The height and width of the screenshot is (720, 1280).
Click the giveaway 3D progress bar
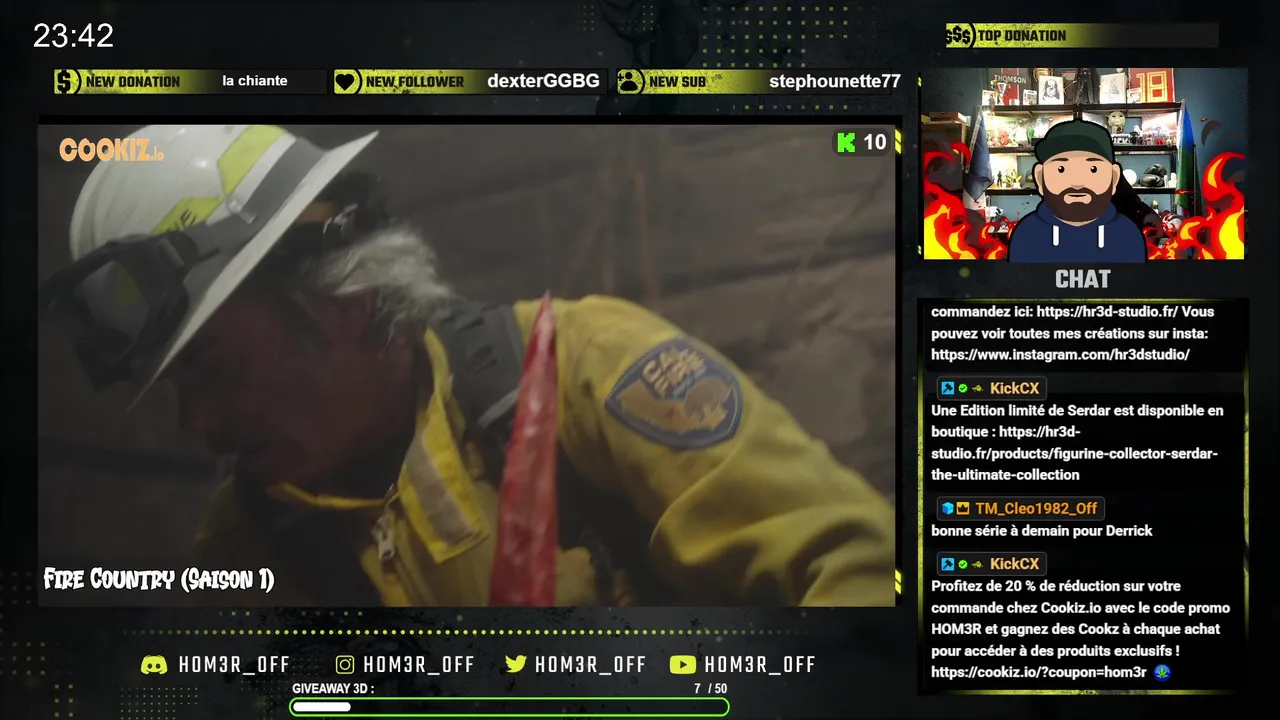[509, 707]
